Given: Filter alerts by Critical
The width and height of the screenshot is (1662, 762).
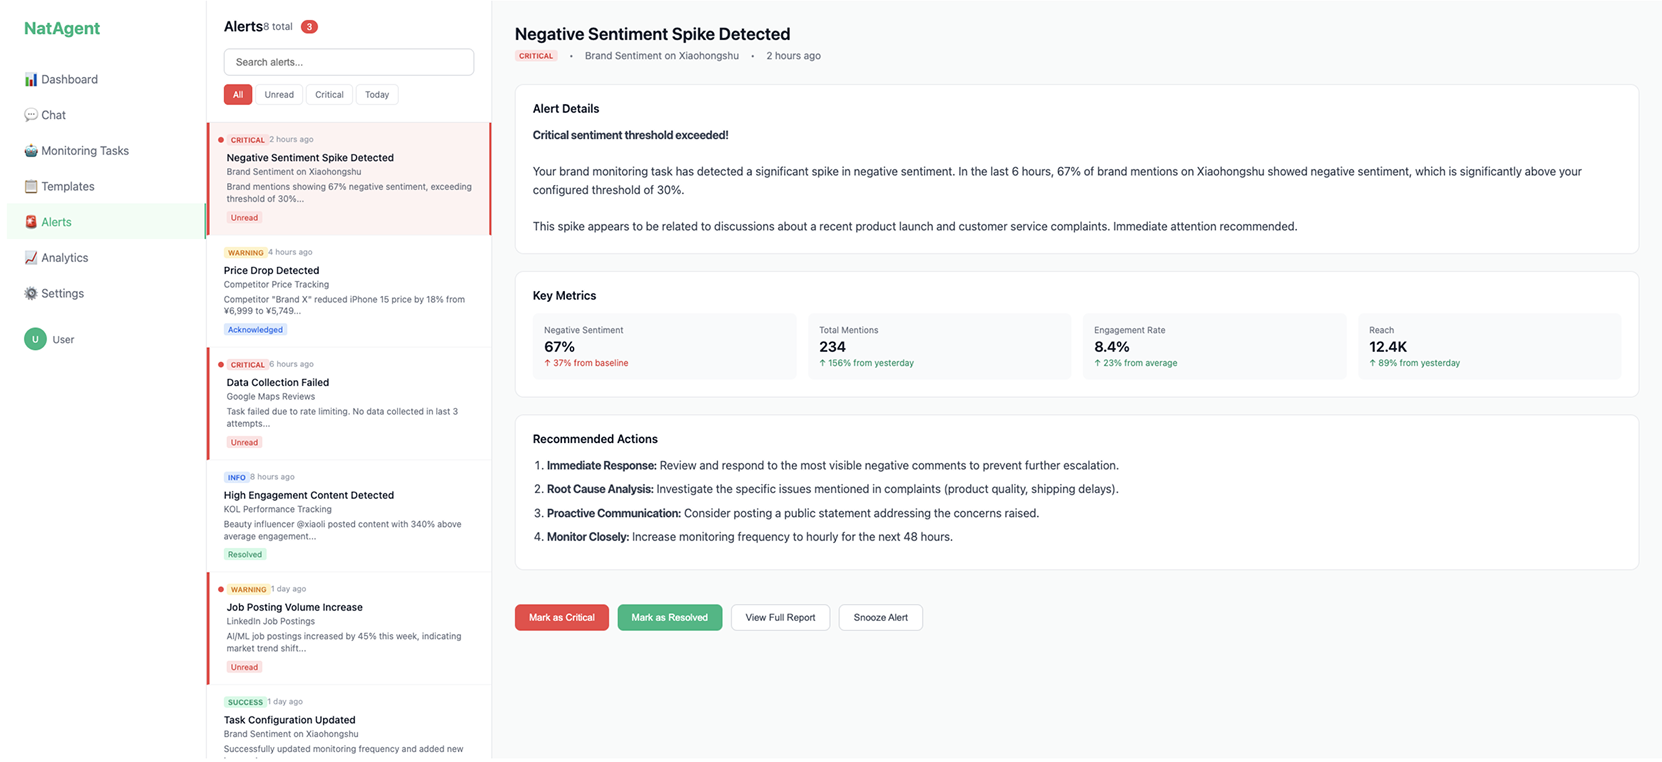Looking at the screenshot, I should coord(329,95).
